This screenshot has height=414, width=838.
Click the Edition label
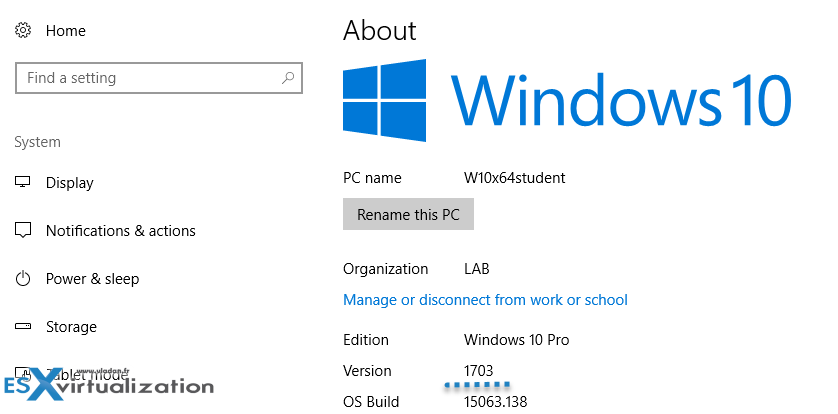(x=366, y=340)
